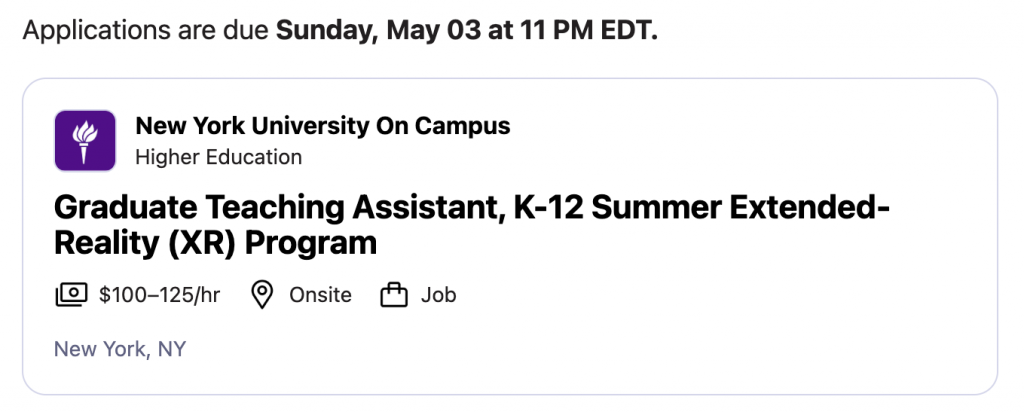Click the Job type label
The height and width of the screenshot is (412, 1024).
coord(438,295)
